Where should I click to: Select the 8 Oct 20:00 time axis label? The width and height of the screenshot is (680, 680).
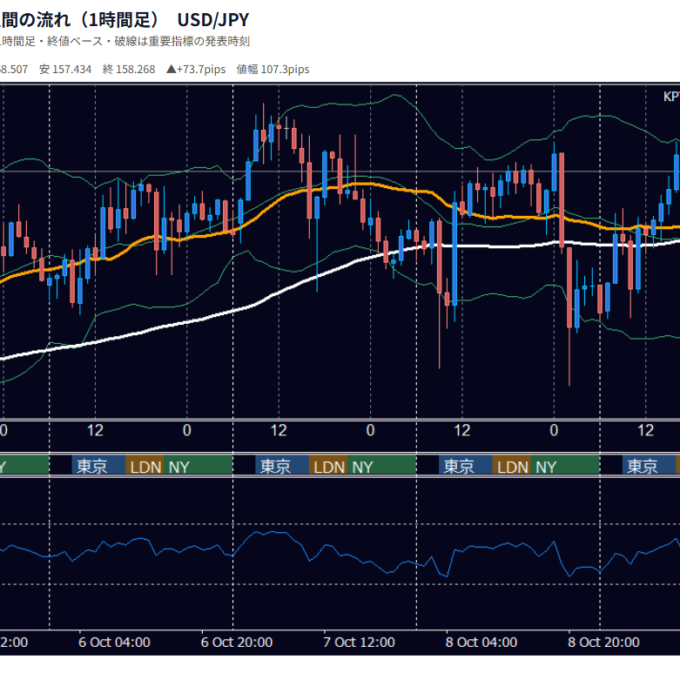604,642
